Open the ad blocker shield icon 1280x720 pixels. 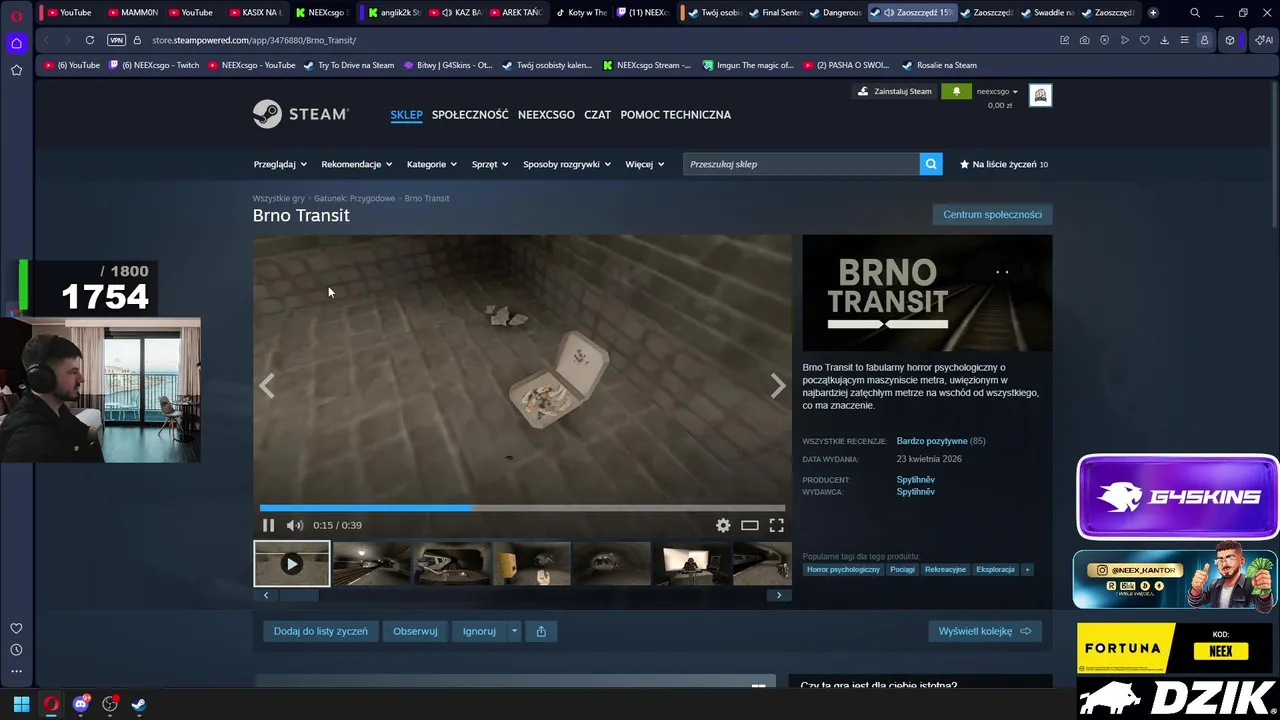[x=1105, y=40]
